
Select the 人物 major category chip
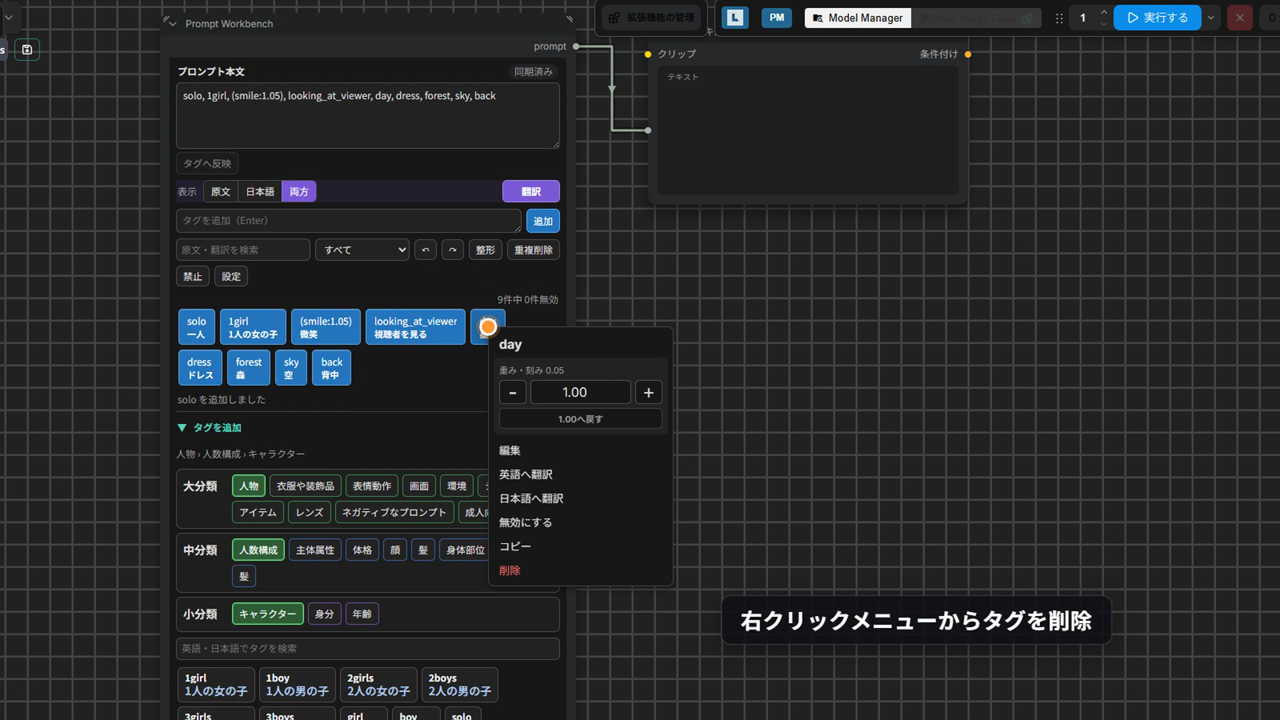click(249, 486)
